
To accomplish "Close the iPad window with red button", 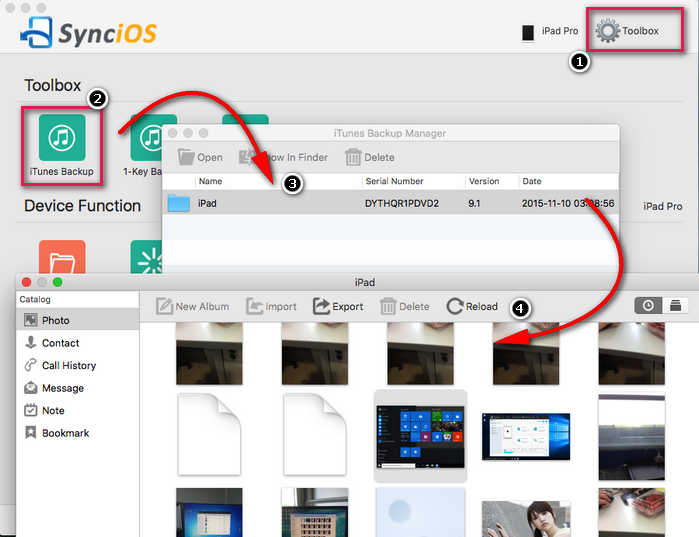I will tap(26, 282).
